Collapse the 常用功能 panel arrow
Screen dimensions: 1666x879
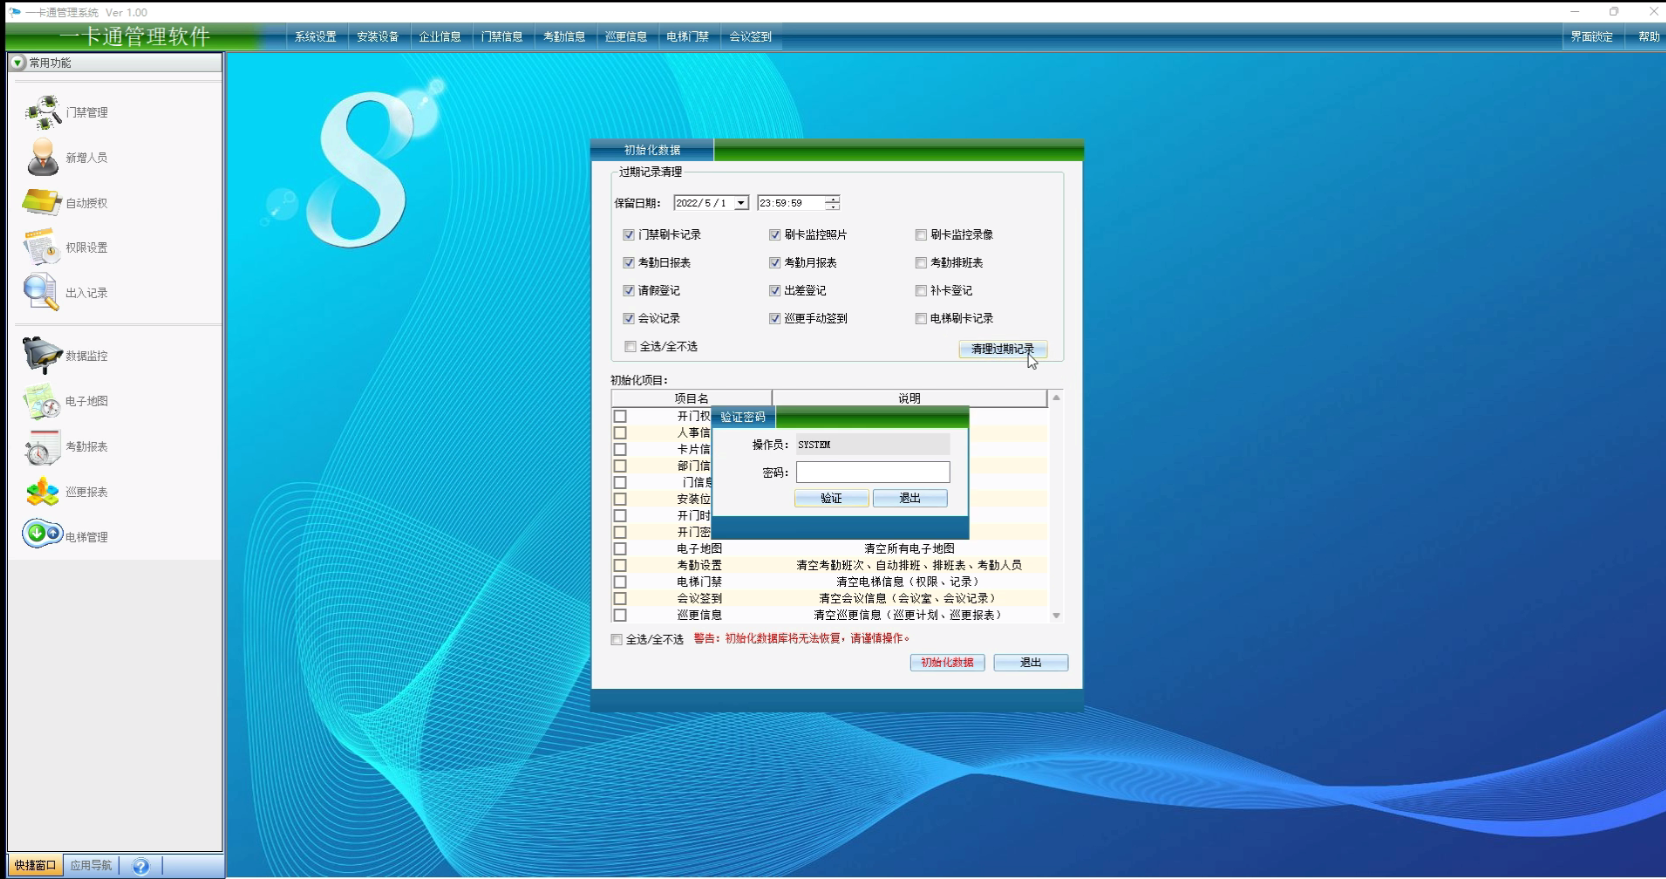tap(17, 63)
